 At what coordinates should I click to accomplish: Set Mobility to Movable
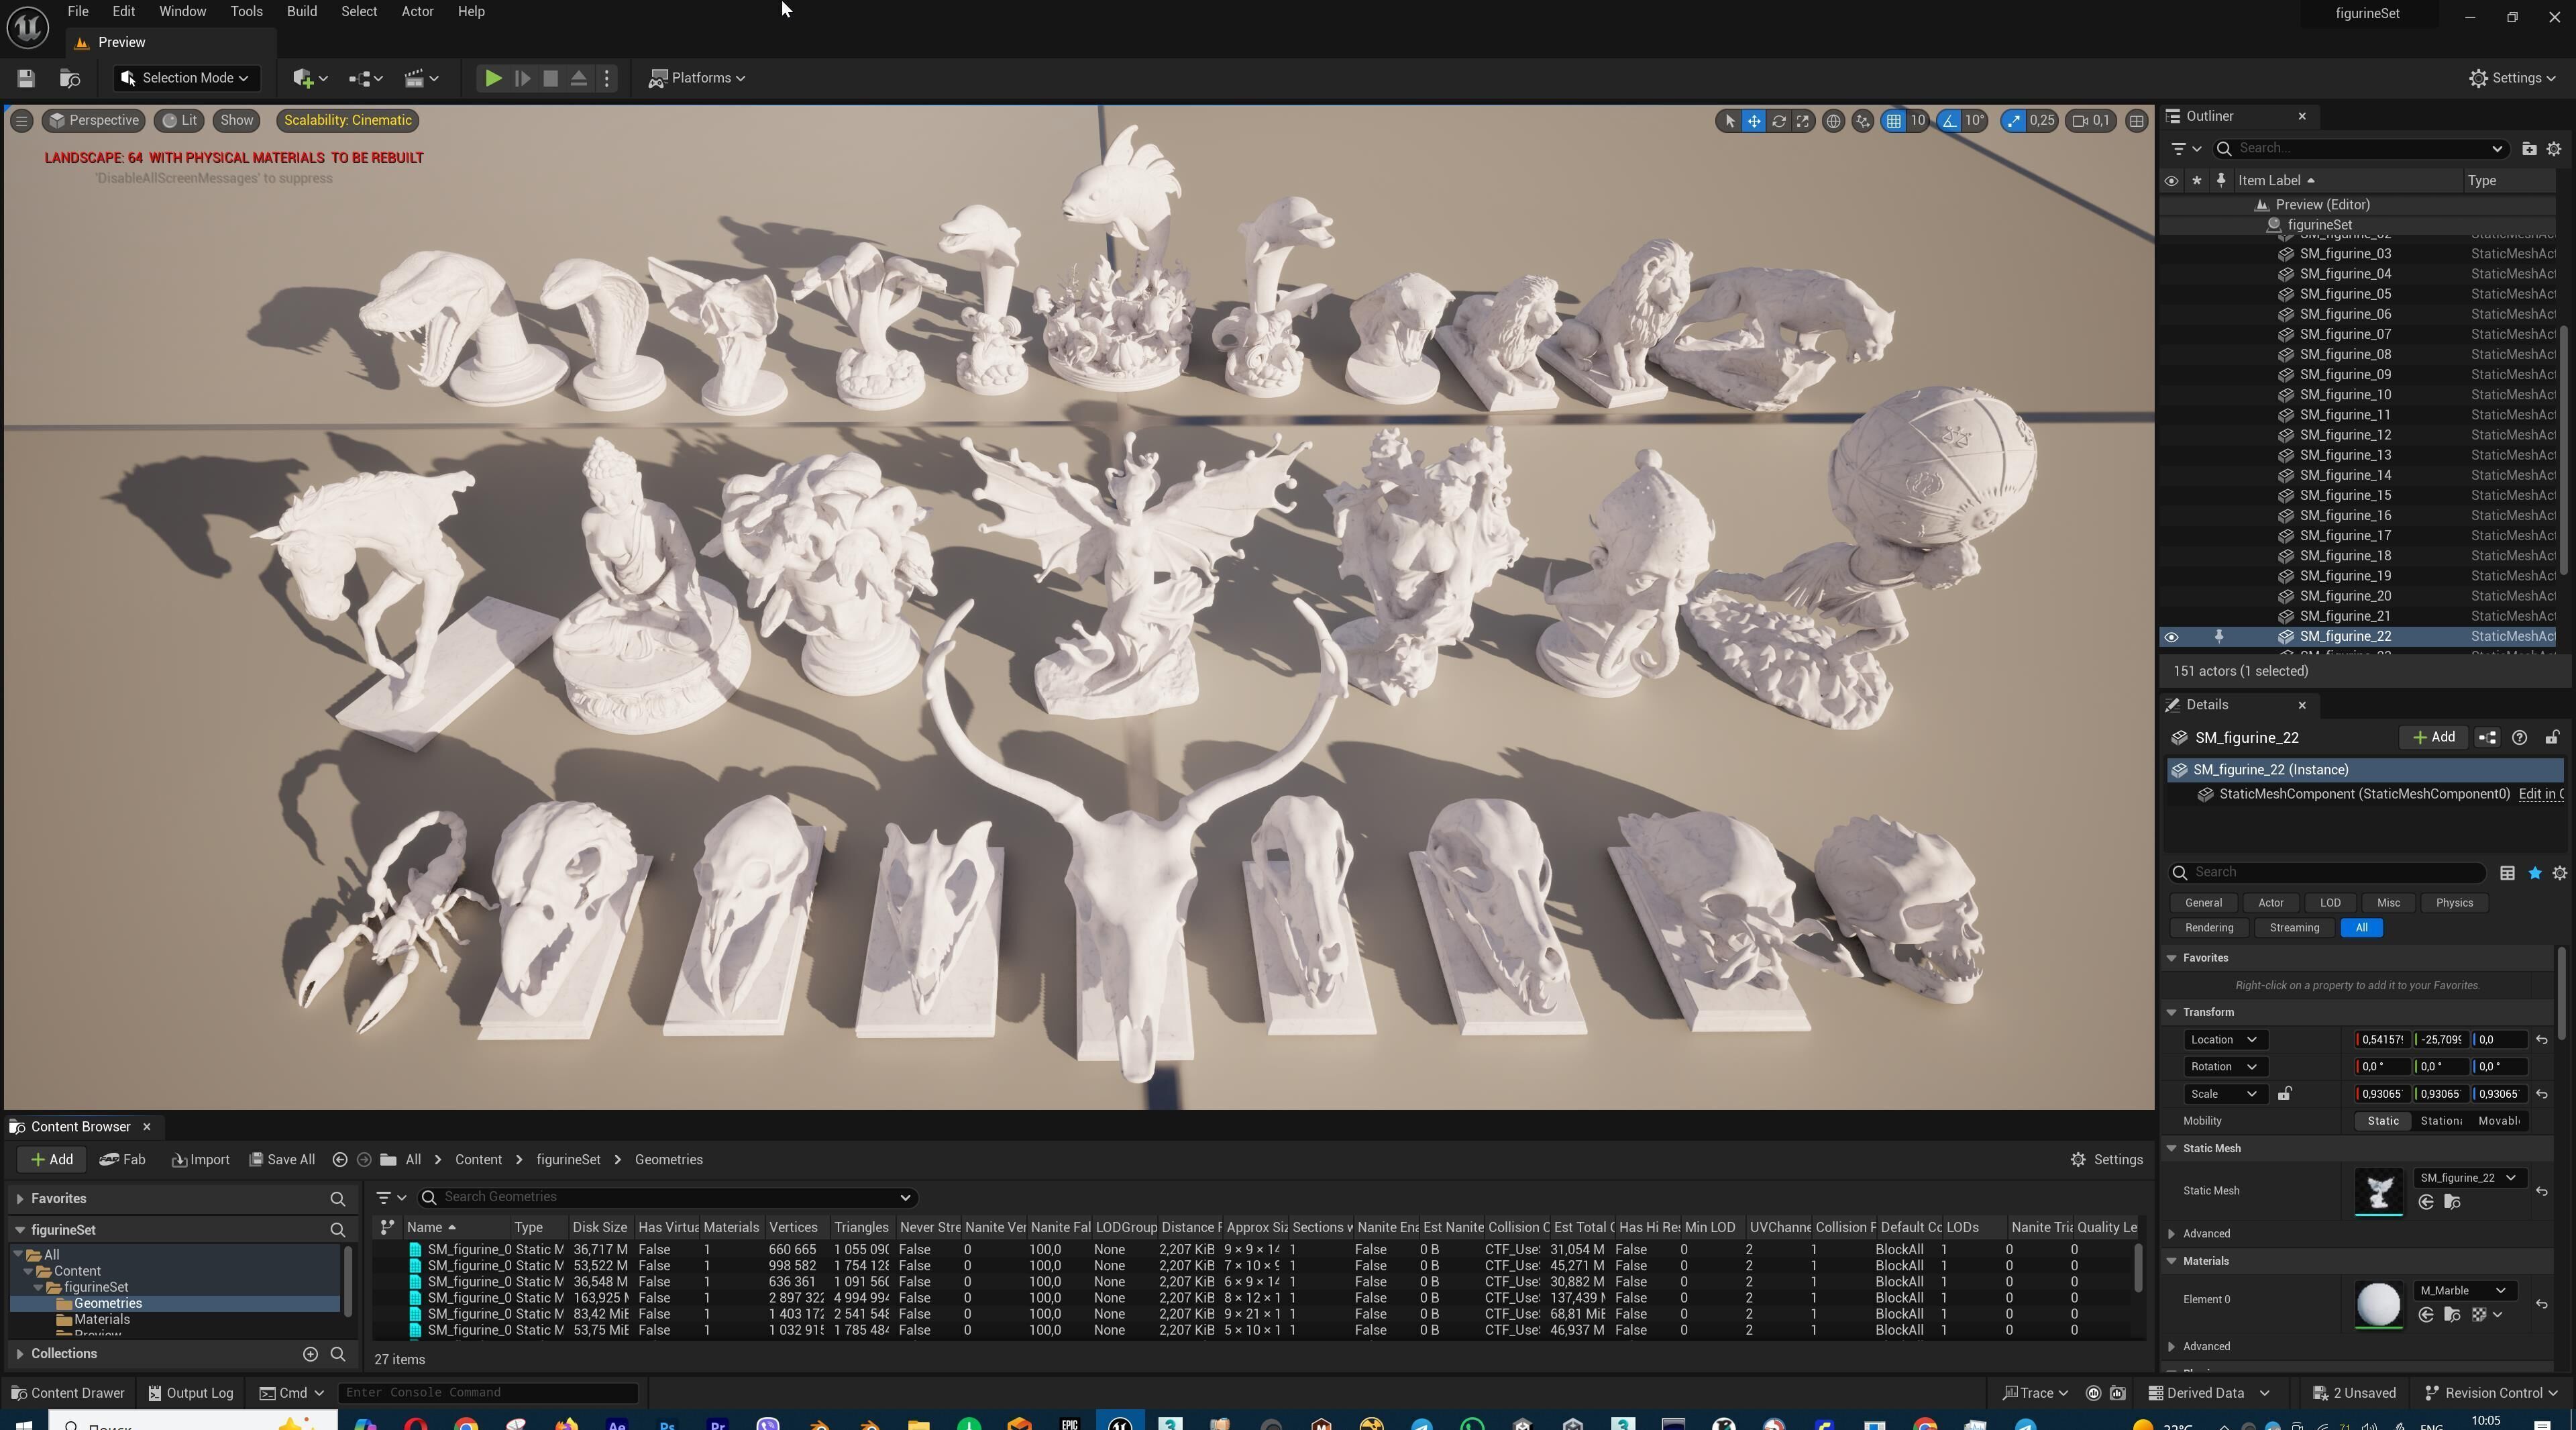tap(2498, 1122)
